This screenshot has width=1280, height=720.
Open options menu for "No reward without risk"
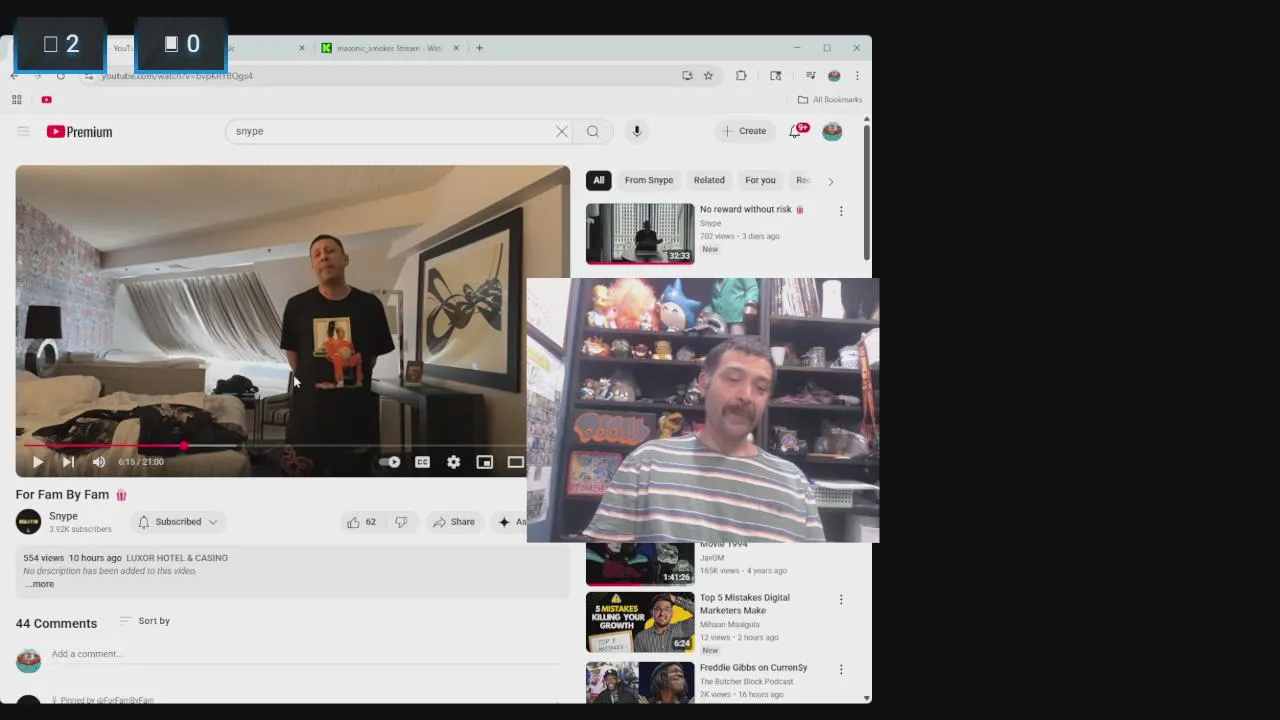click(x=841, y=211)
